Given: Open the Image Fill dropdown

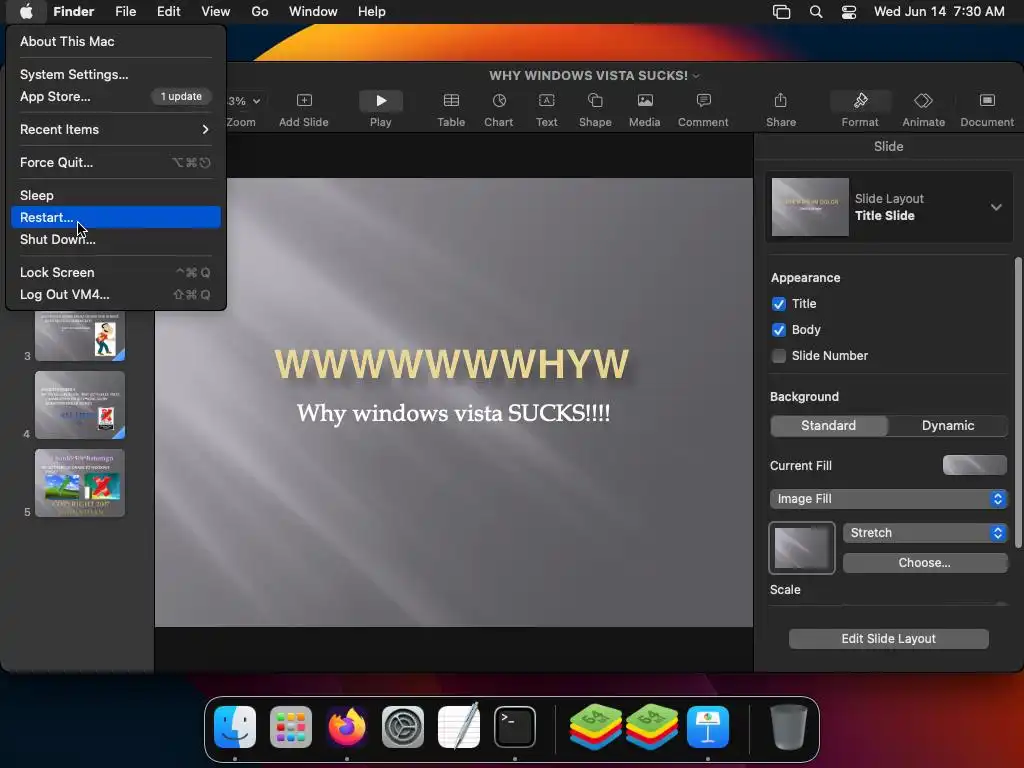Looking at the screenshot, I should coord(888,499).
